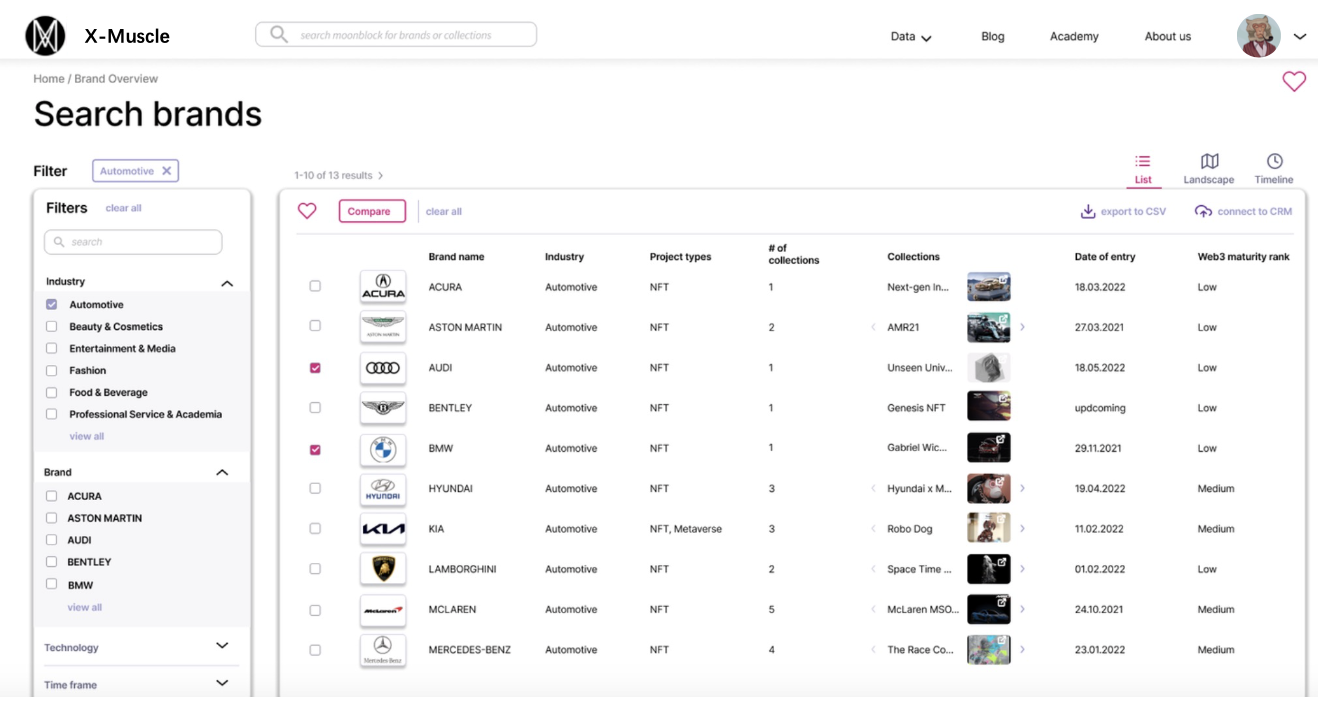
Task: Check the Food & Beverage filter
Action: (51, 392)
